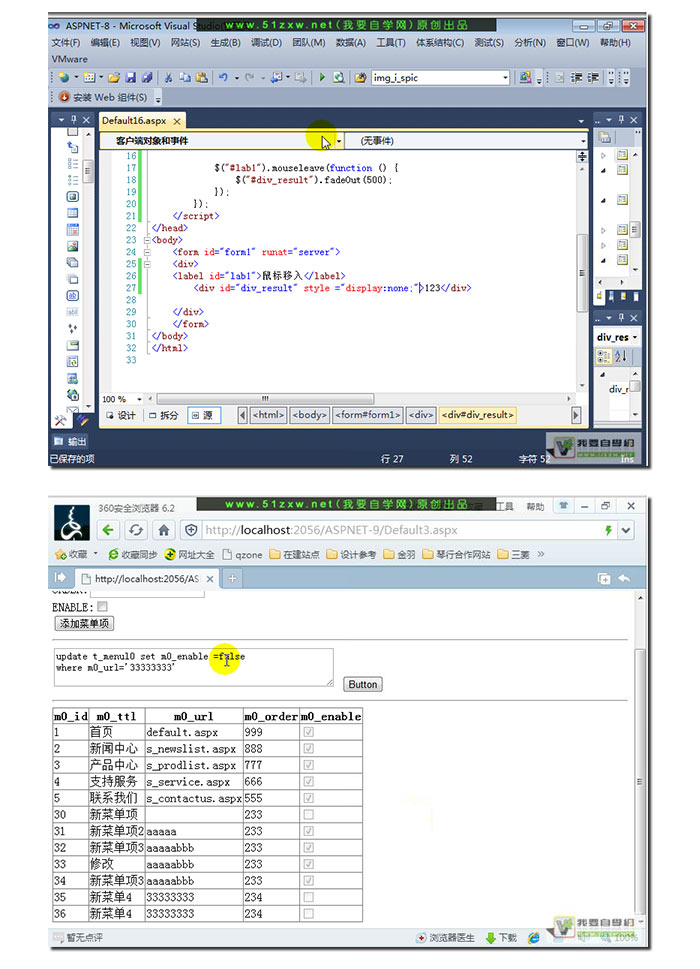700x969 pixels.
Task: Toggle m0_enable checkbox for row 30
Action: pyautogui.click(x=308, y=815)
